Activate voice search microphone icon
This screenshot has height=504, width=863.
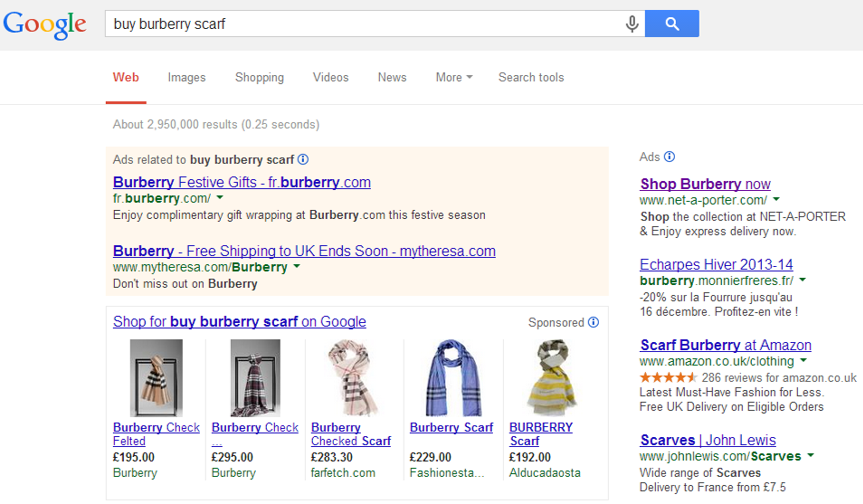(632, 24)
